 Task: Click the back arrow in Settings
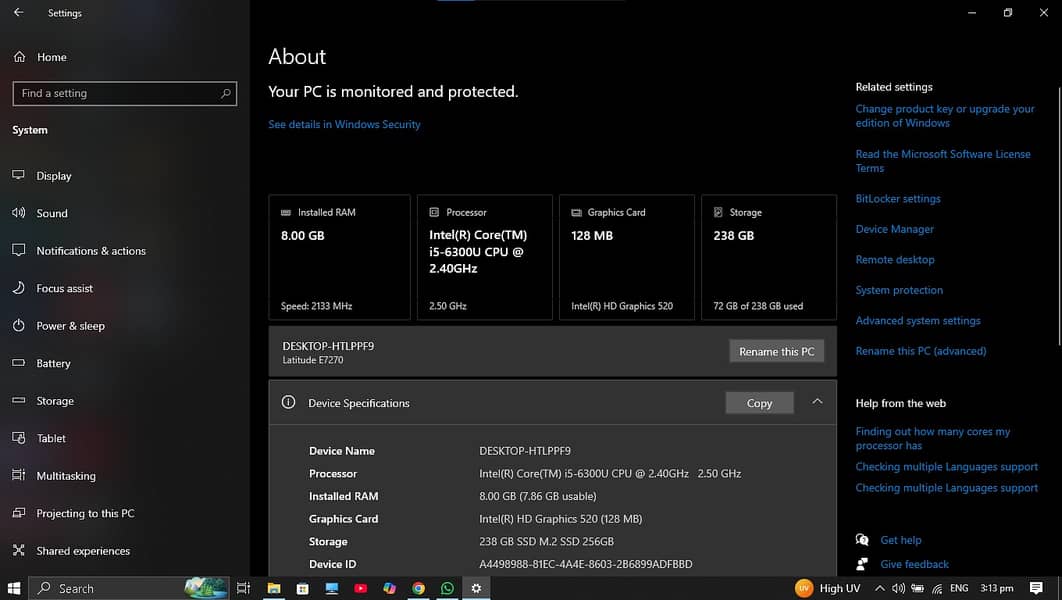pyautogui.click(x=18, y=13)
